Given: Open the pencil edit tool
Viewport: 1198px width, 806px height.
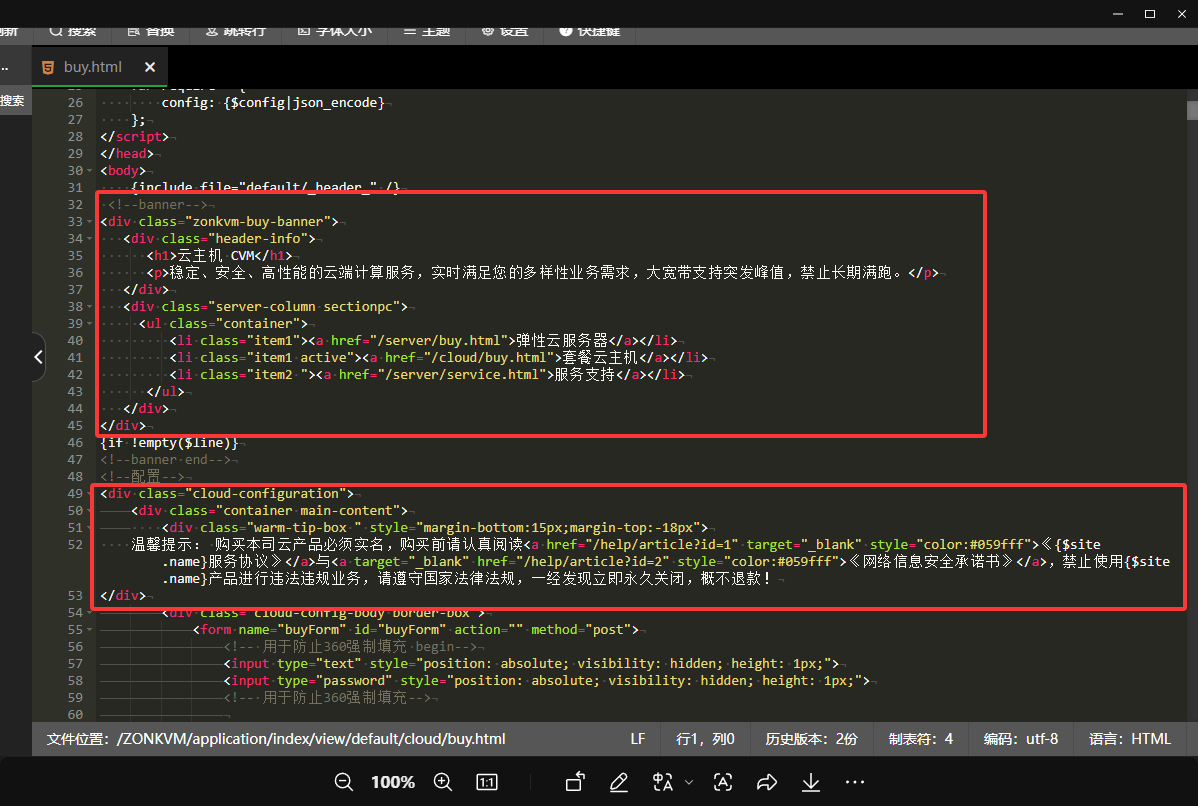Looking at the screenshot, I should (619, 782).
